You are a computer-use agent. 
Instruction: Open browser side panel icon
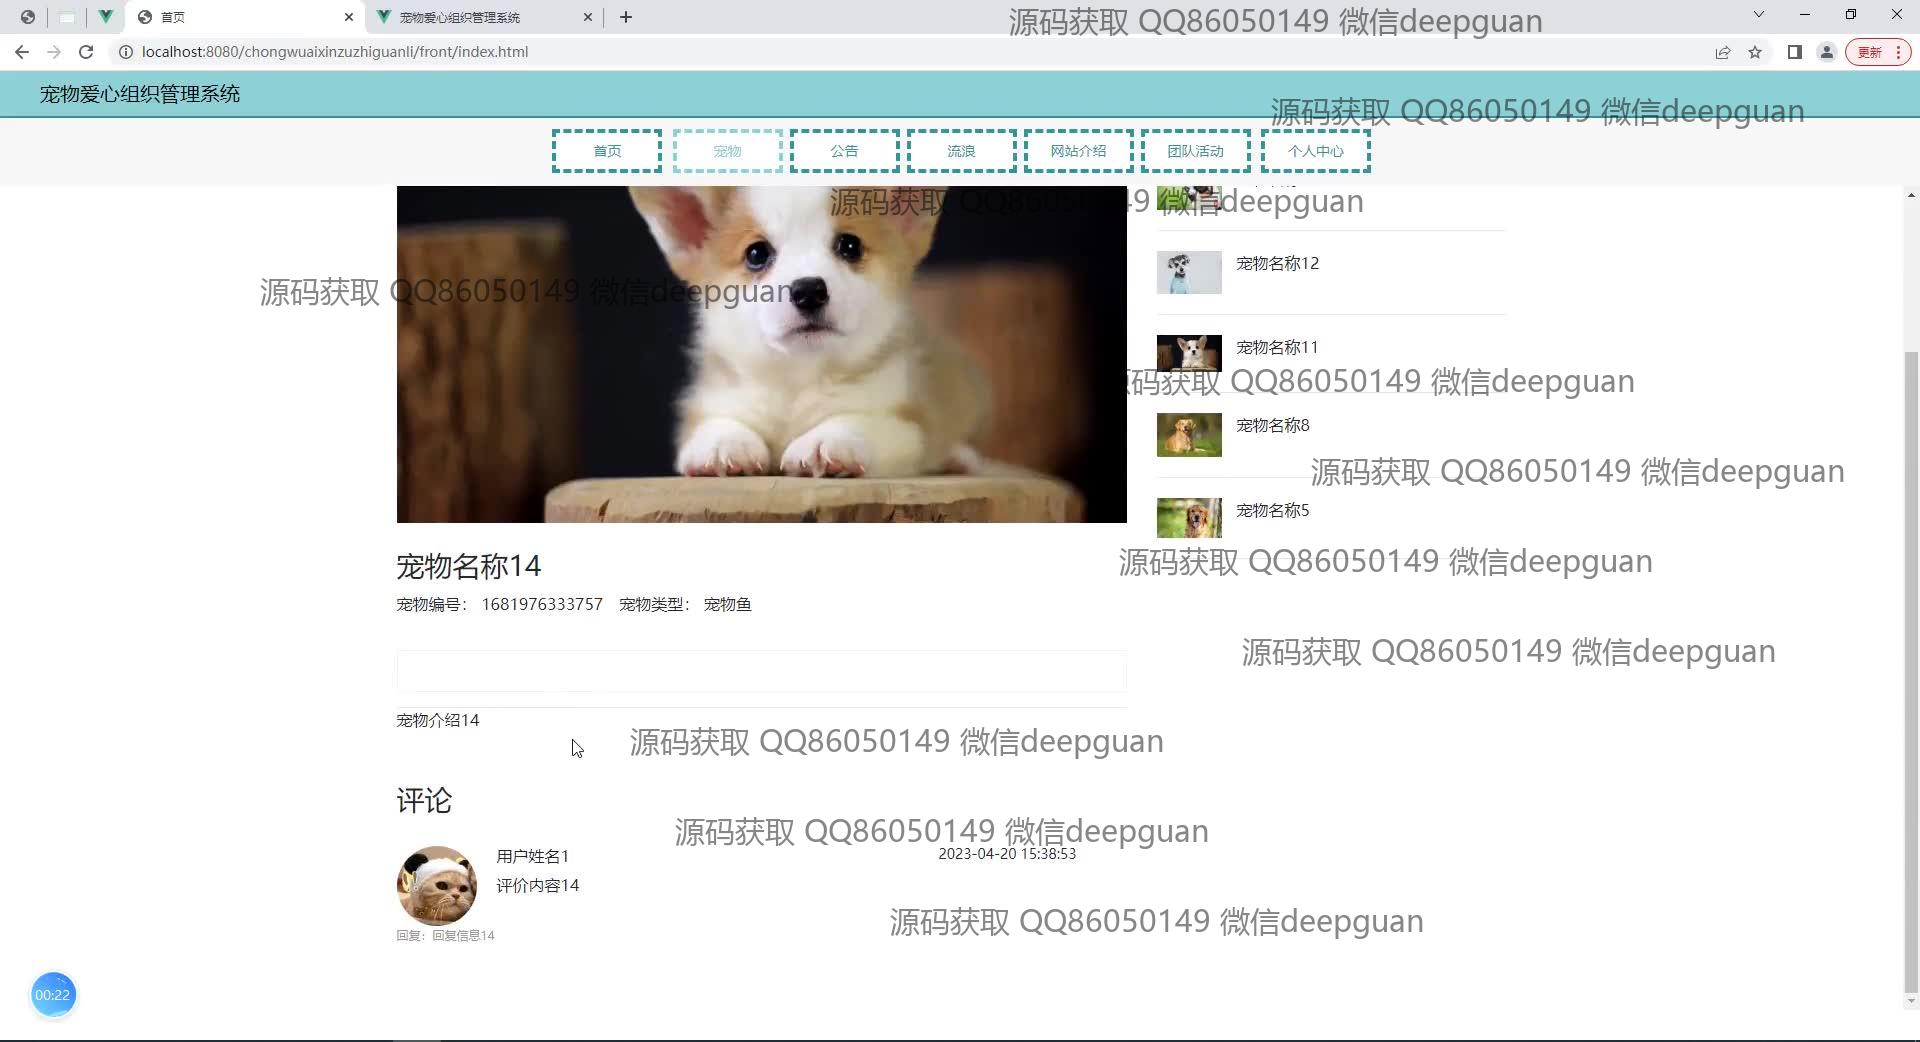(x=1795, y=52)
